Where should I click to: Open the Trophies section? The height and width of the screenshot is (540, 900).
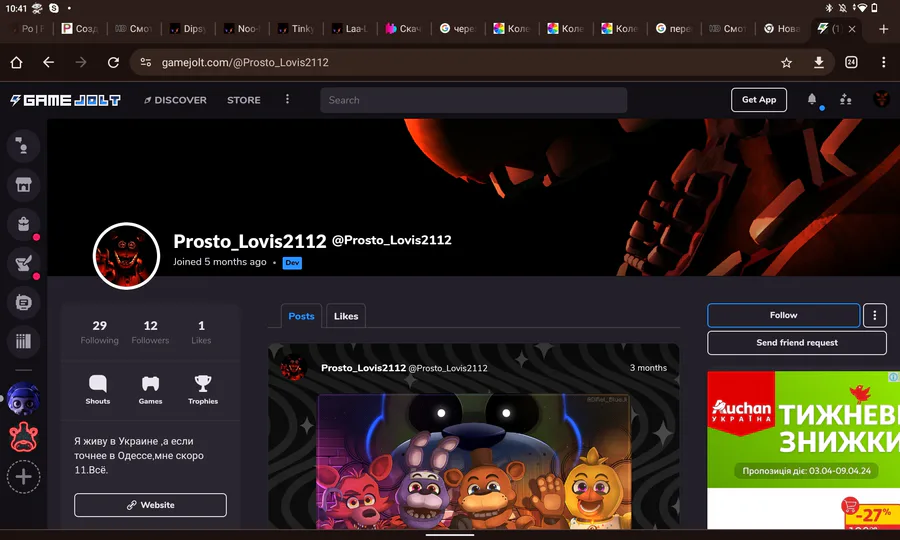pos(203,390)
